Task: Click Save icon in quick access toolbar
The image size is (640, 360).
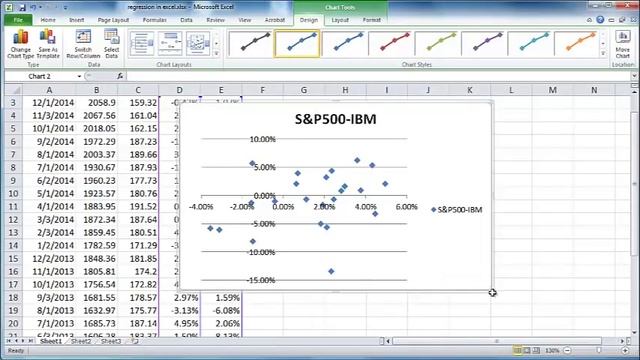Action: click(x=22, y=7)
